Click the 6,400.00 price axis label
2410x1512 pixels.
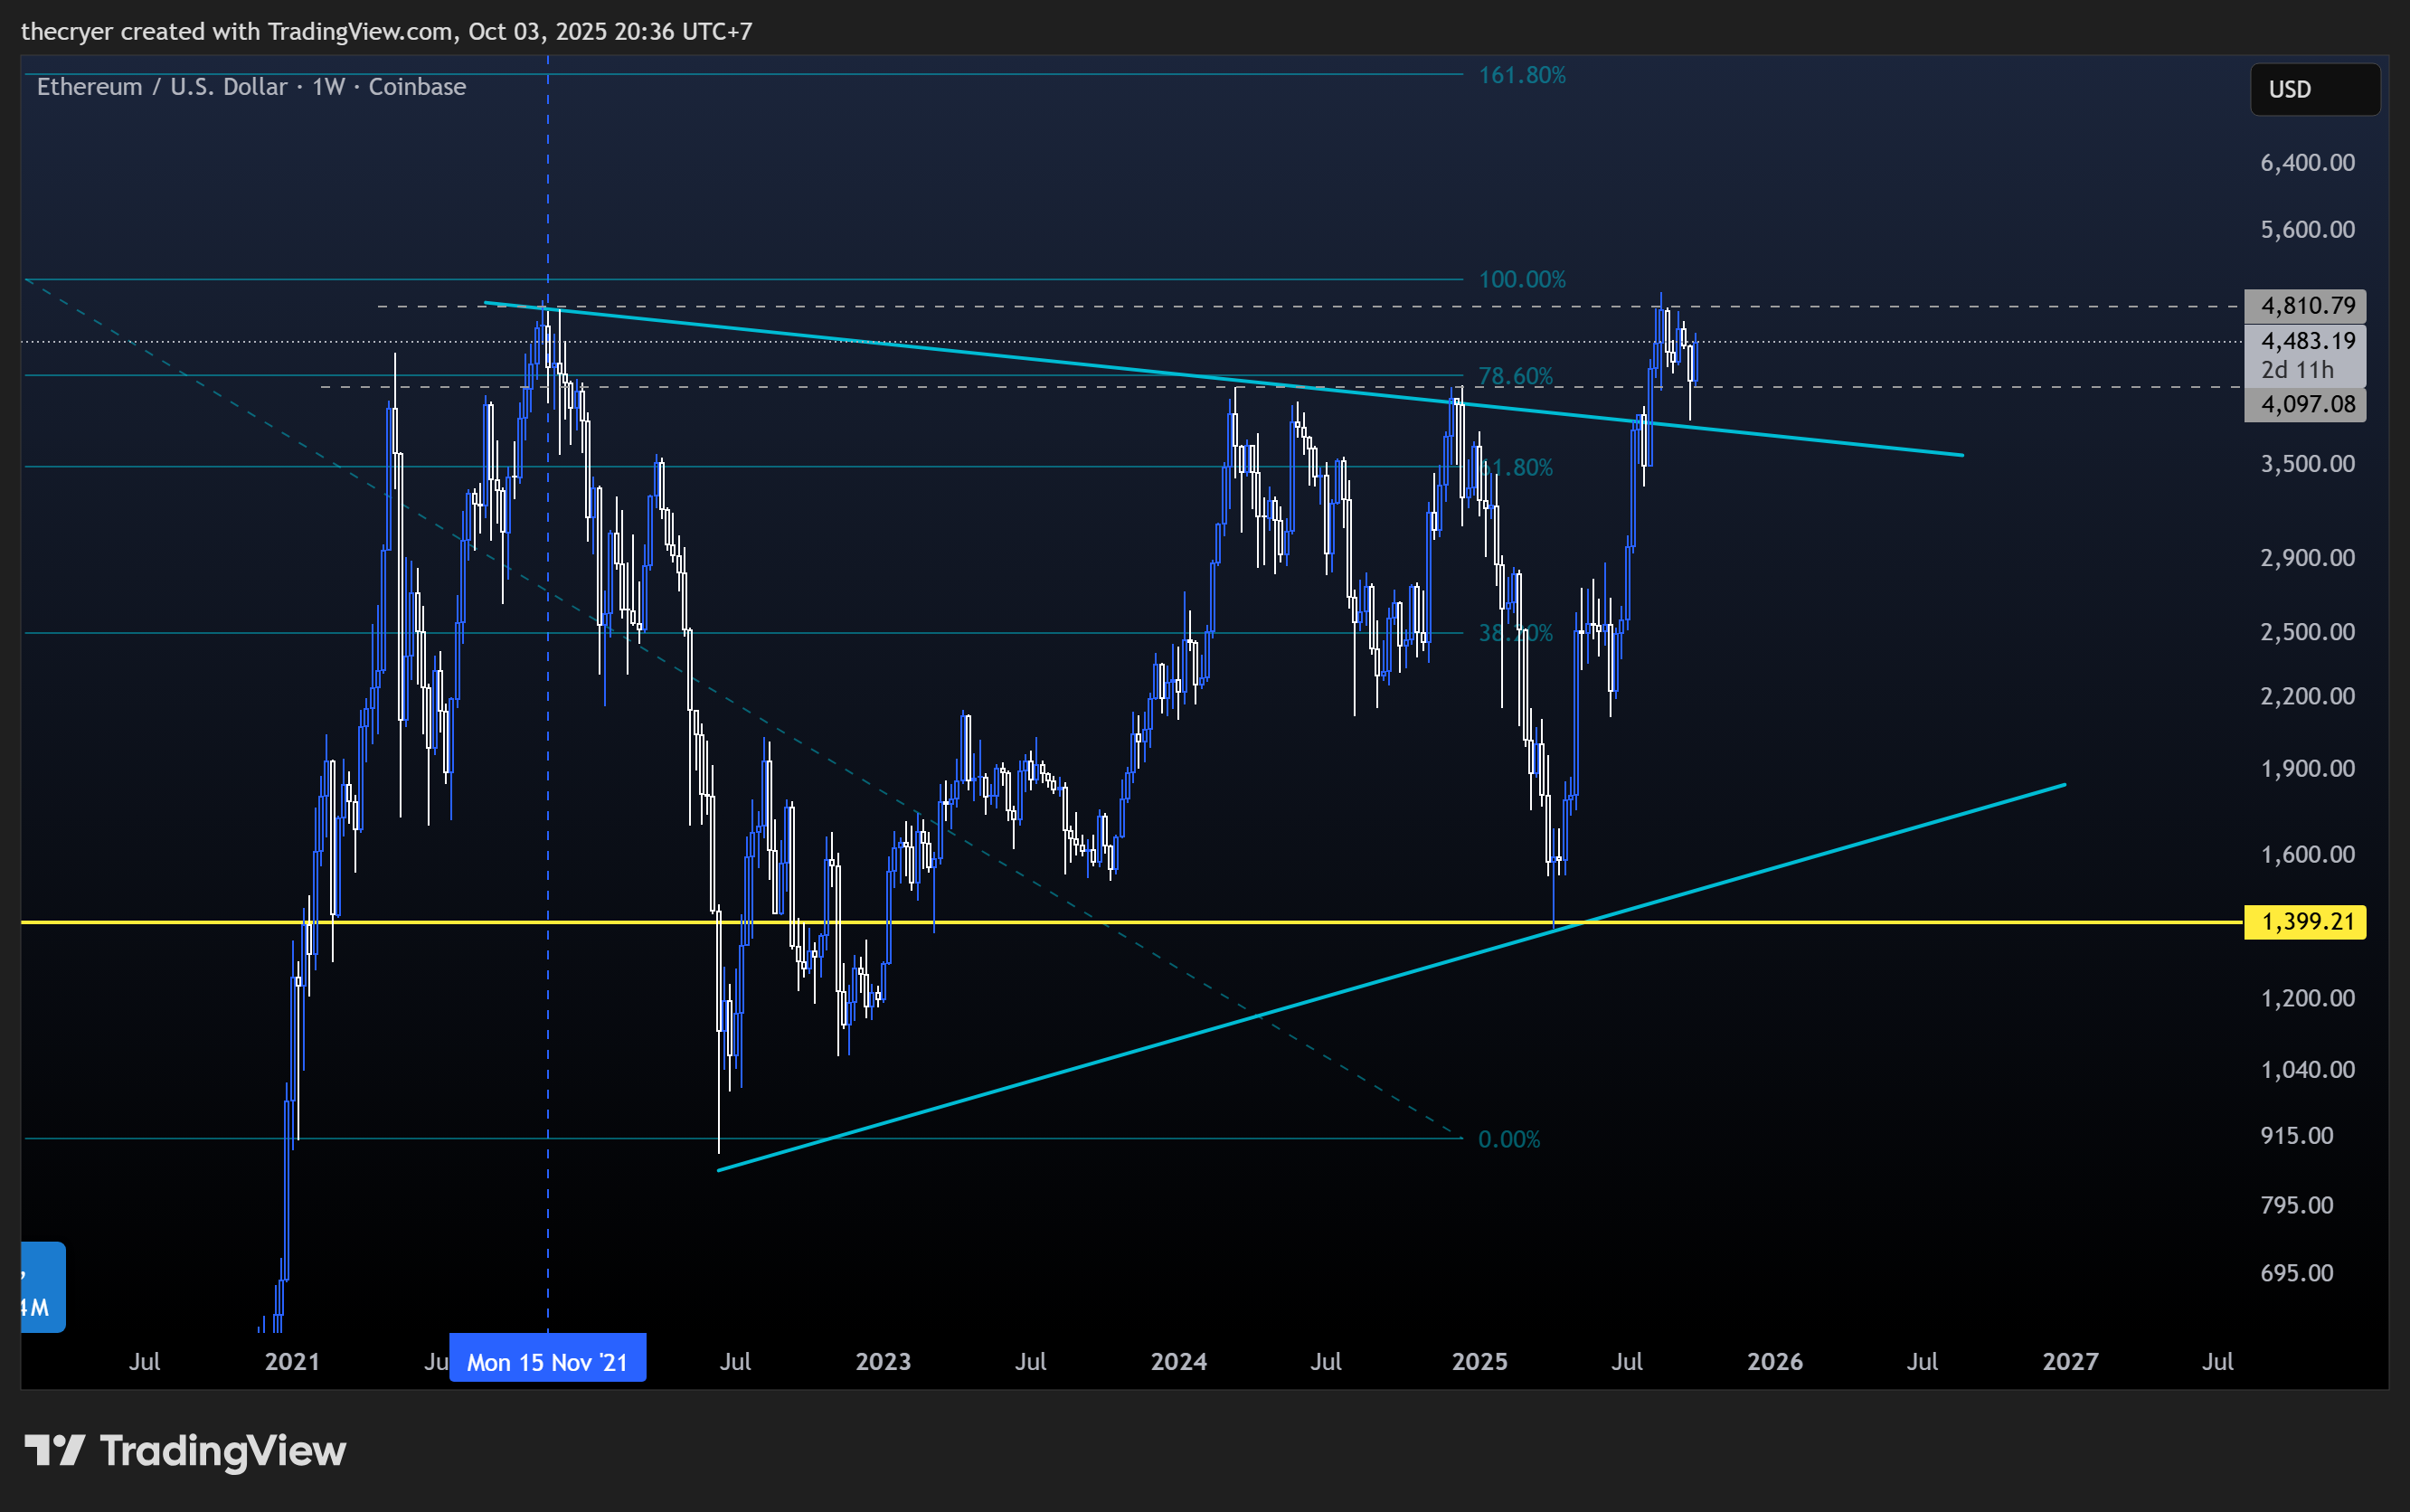[x=2307, y=162]
